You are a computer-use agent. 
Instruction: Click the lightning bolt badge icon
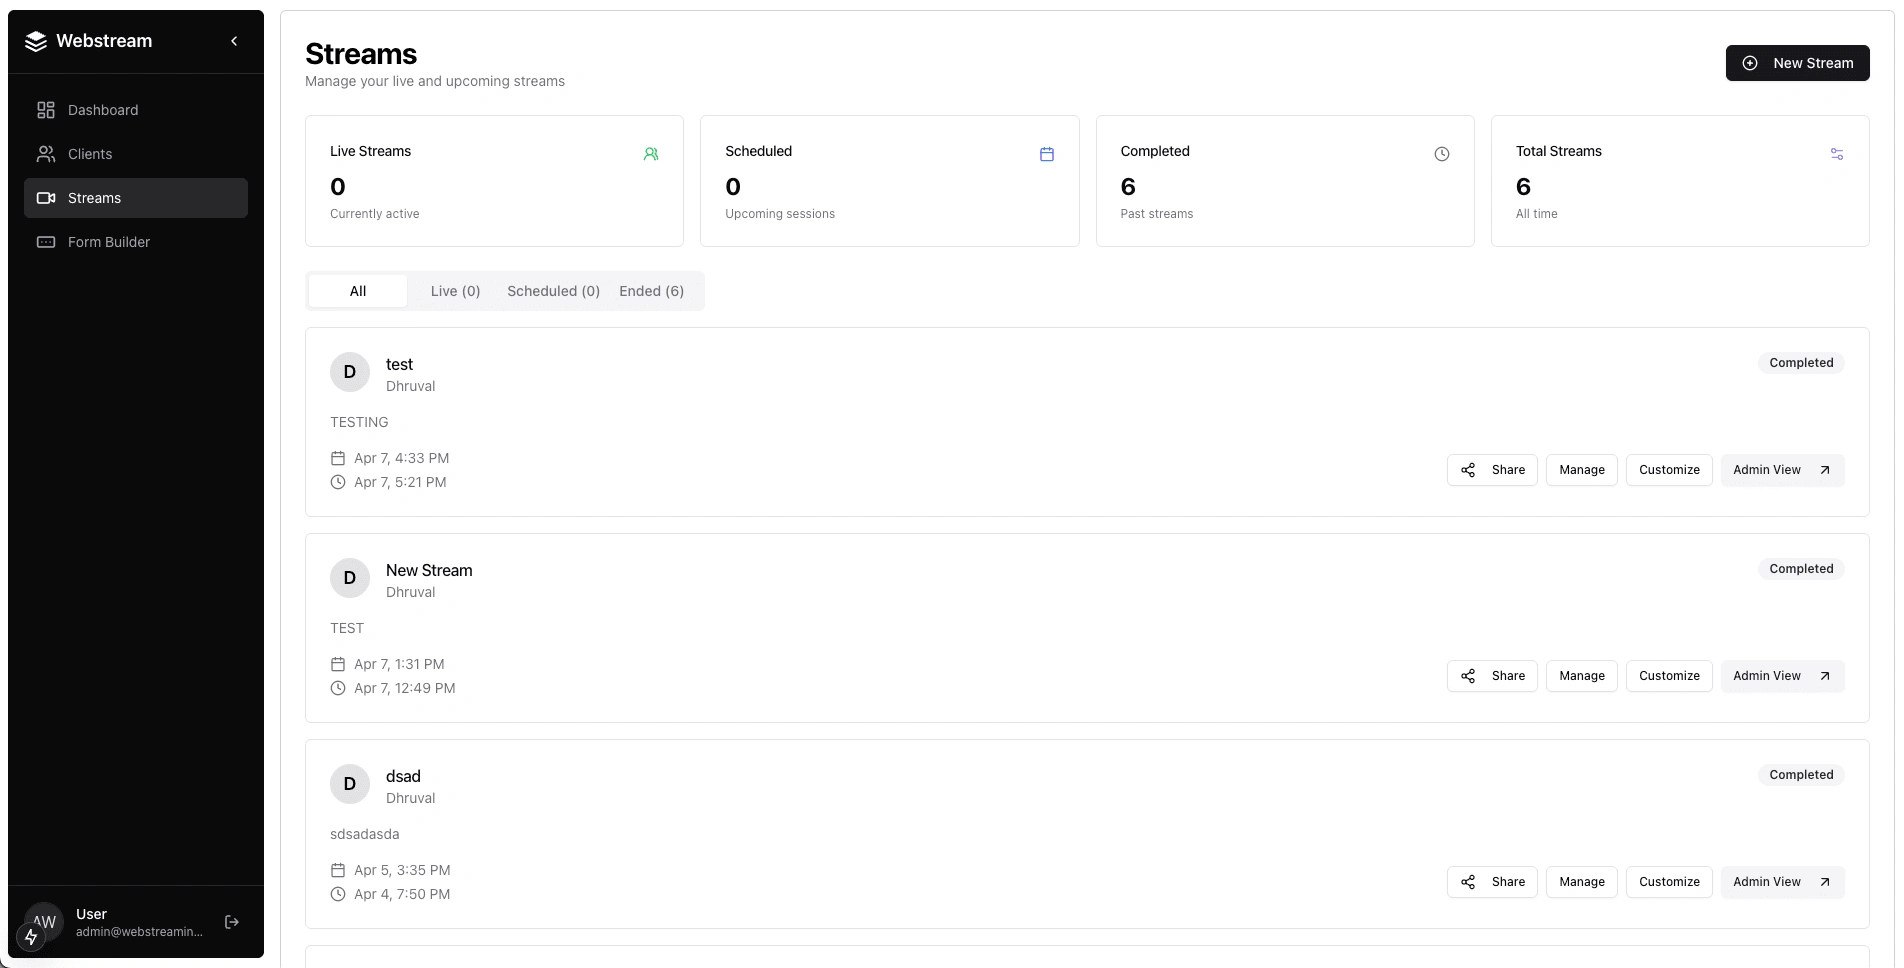point(31,937)
